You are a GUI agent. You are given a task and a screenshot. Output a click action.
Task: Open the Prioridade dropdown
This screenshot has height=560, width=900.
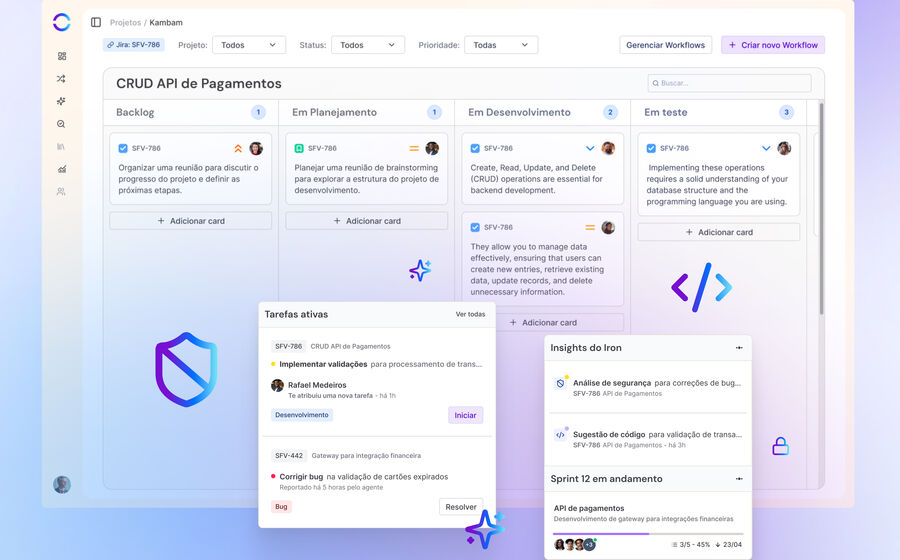[501, 45]
